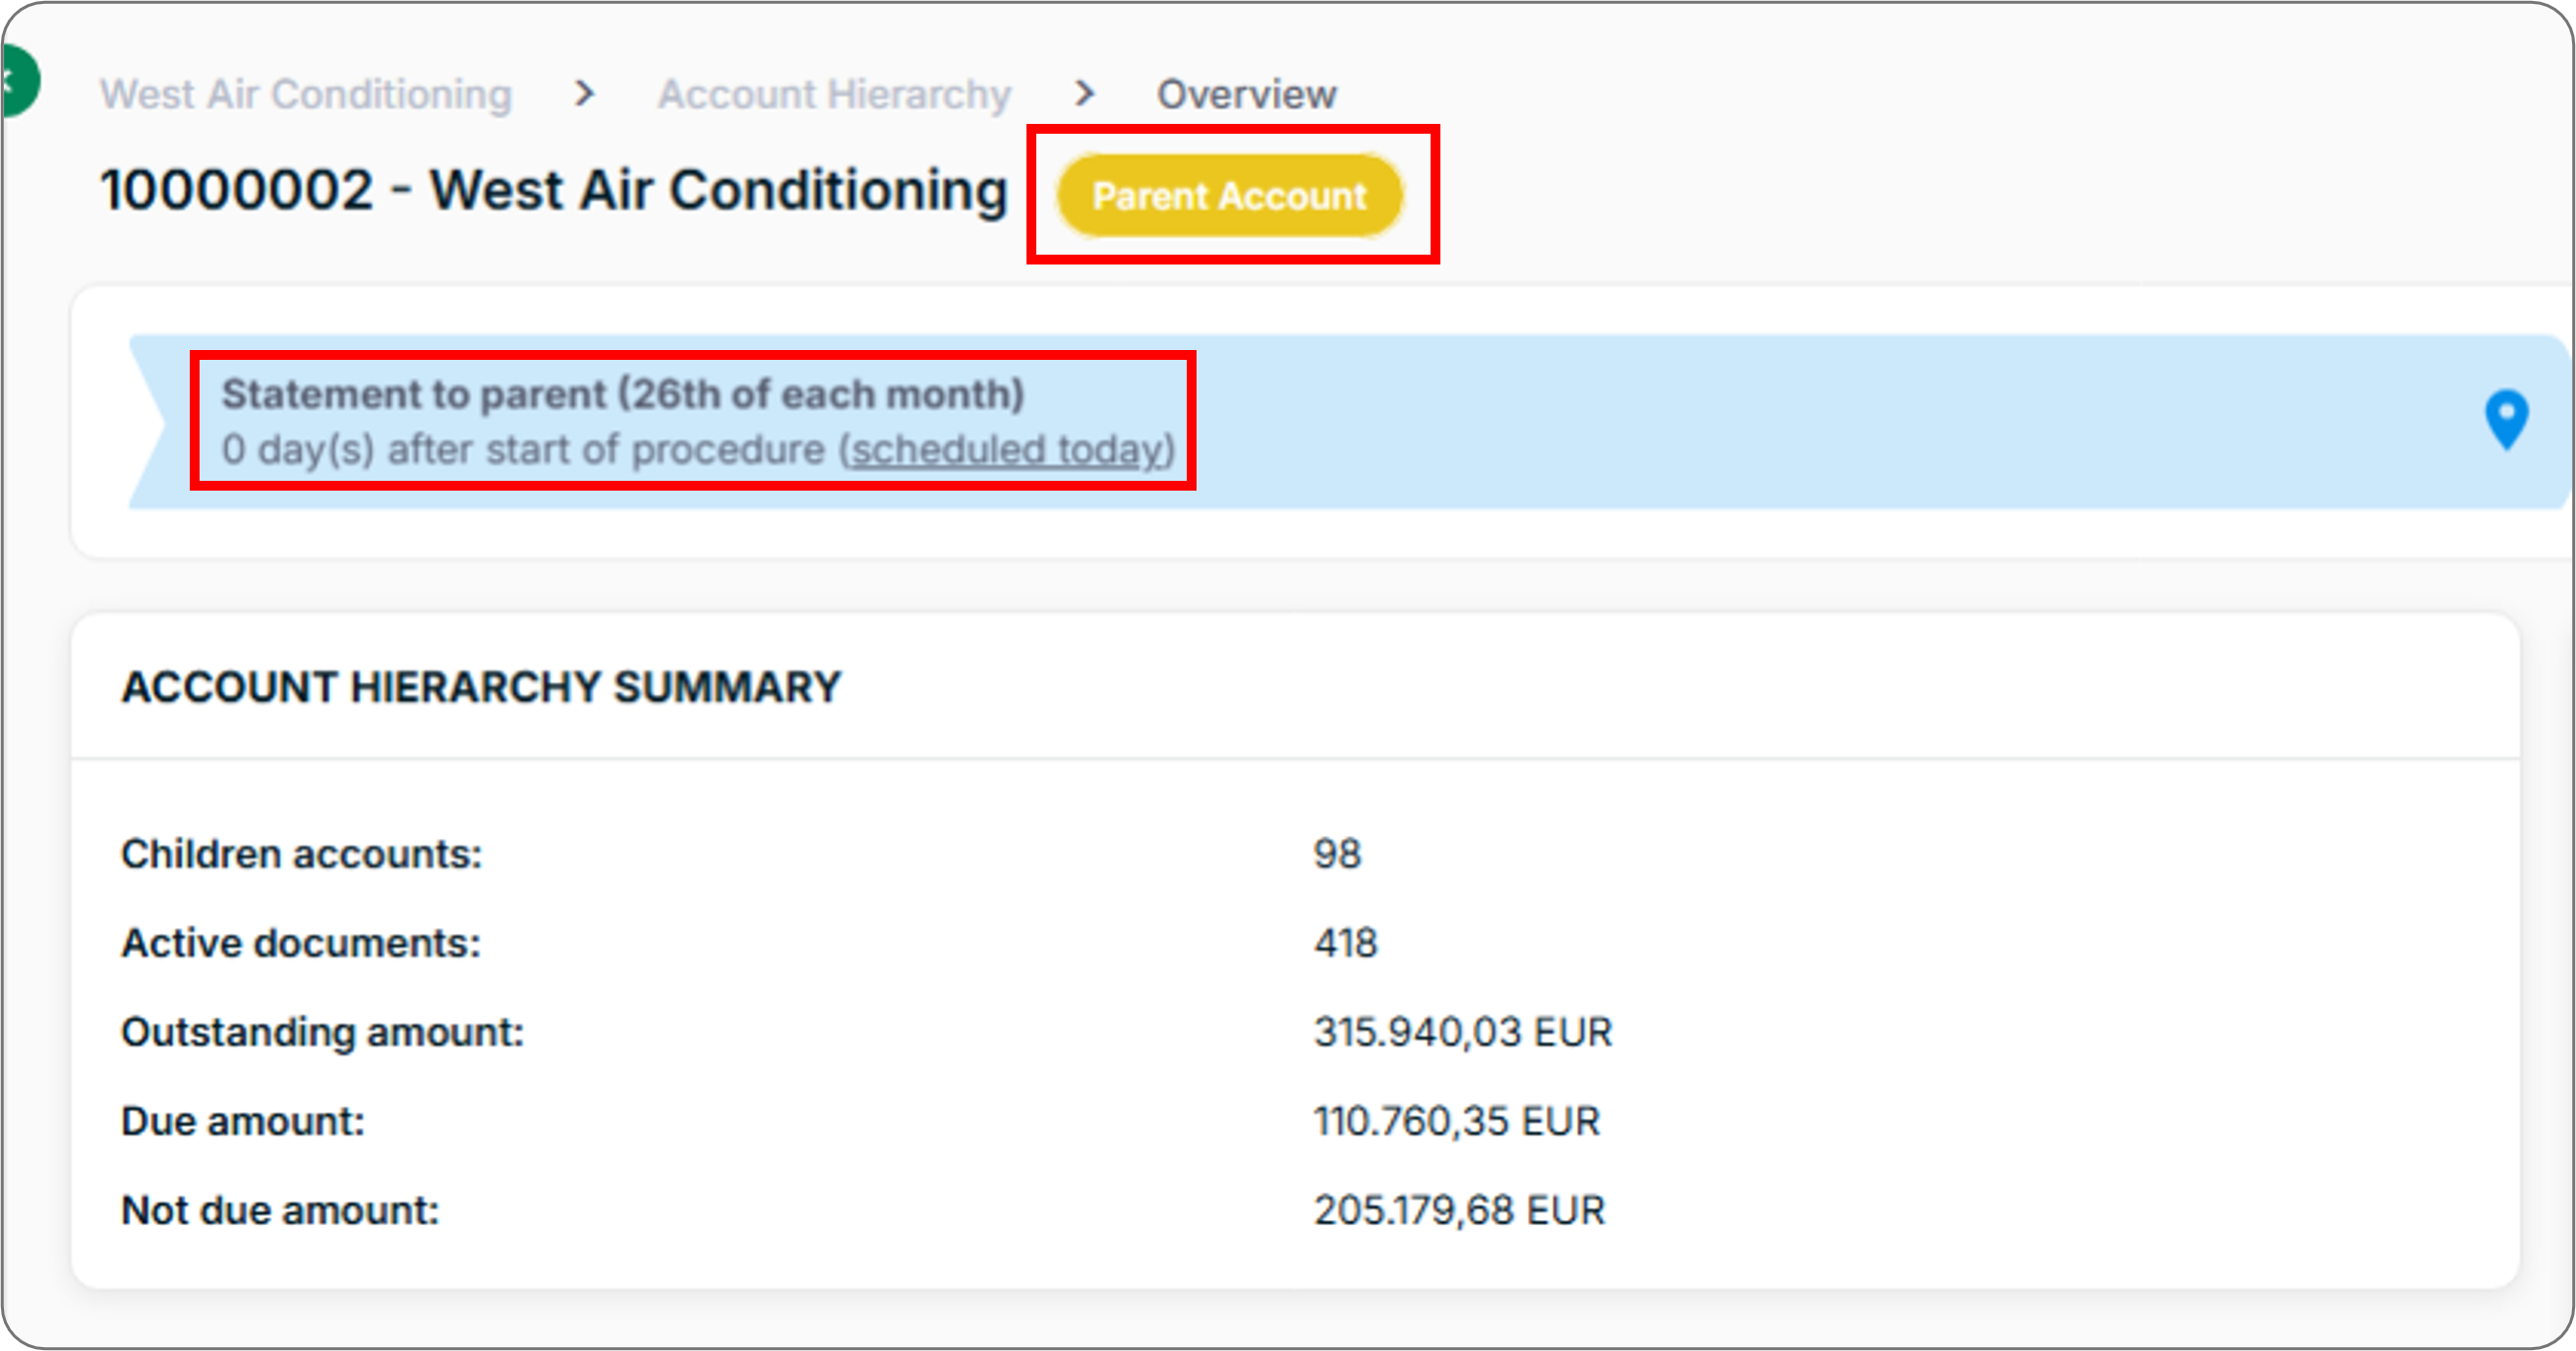Viewport: 2576px width, 1351px height.
Task: Go to the Account Hierarchy breadcrumb
Action: click(835, 94)
